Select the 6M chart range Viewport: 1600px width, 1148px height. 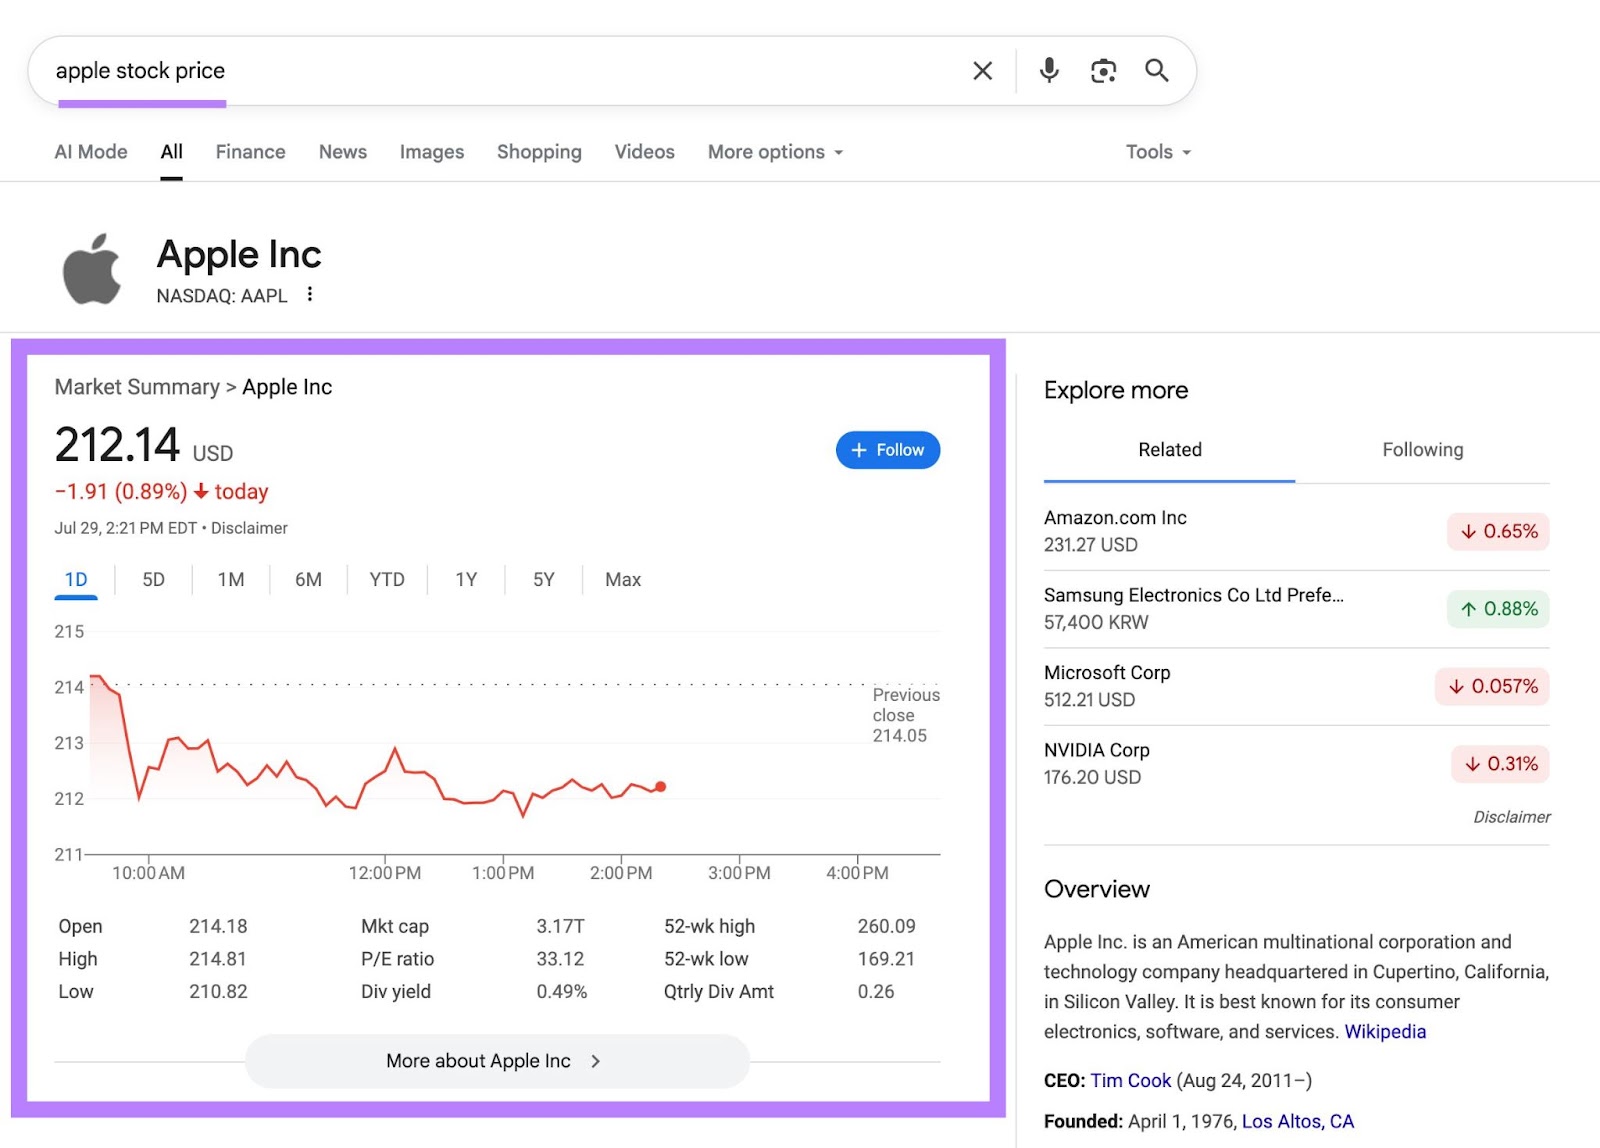[x=309, y=580]
